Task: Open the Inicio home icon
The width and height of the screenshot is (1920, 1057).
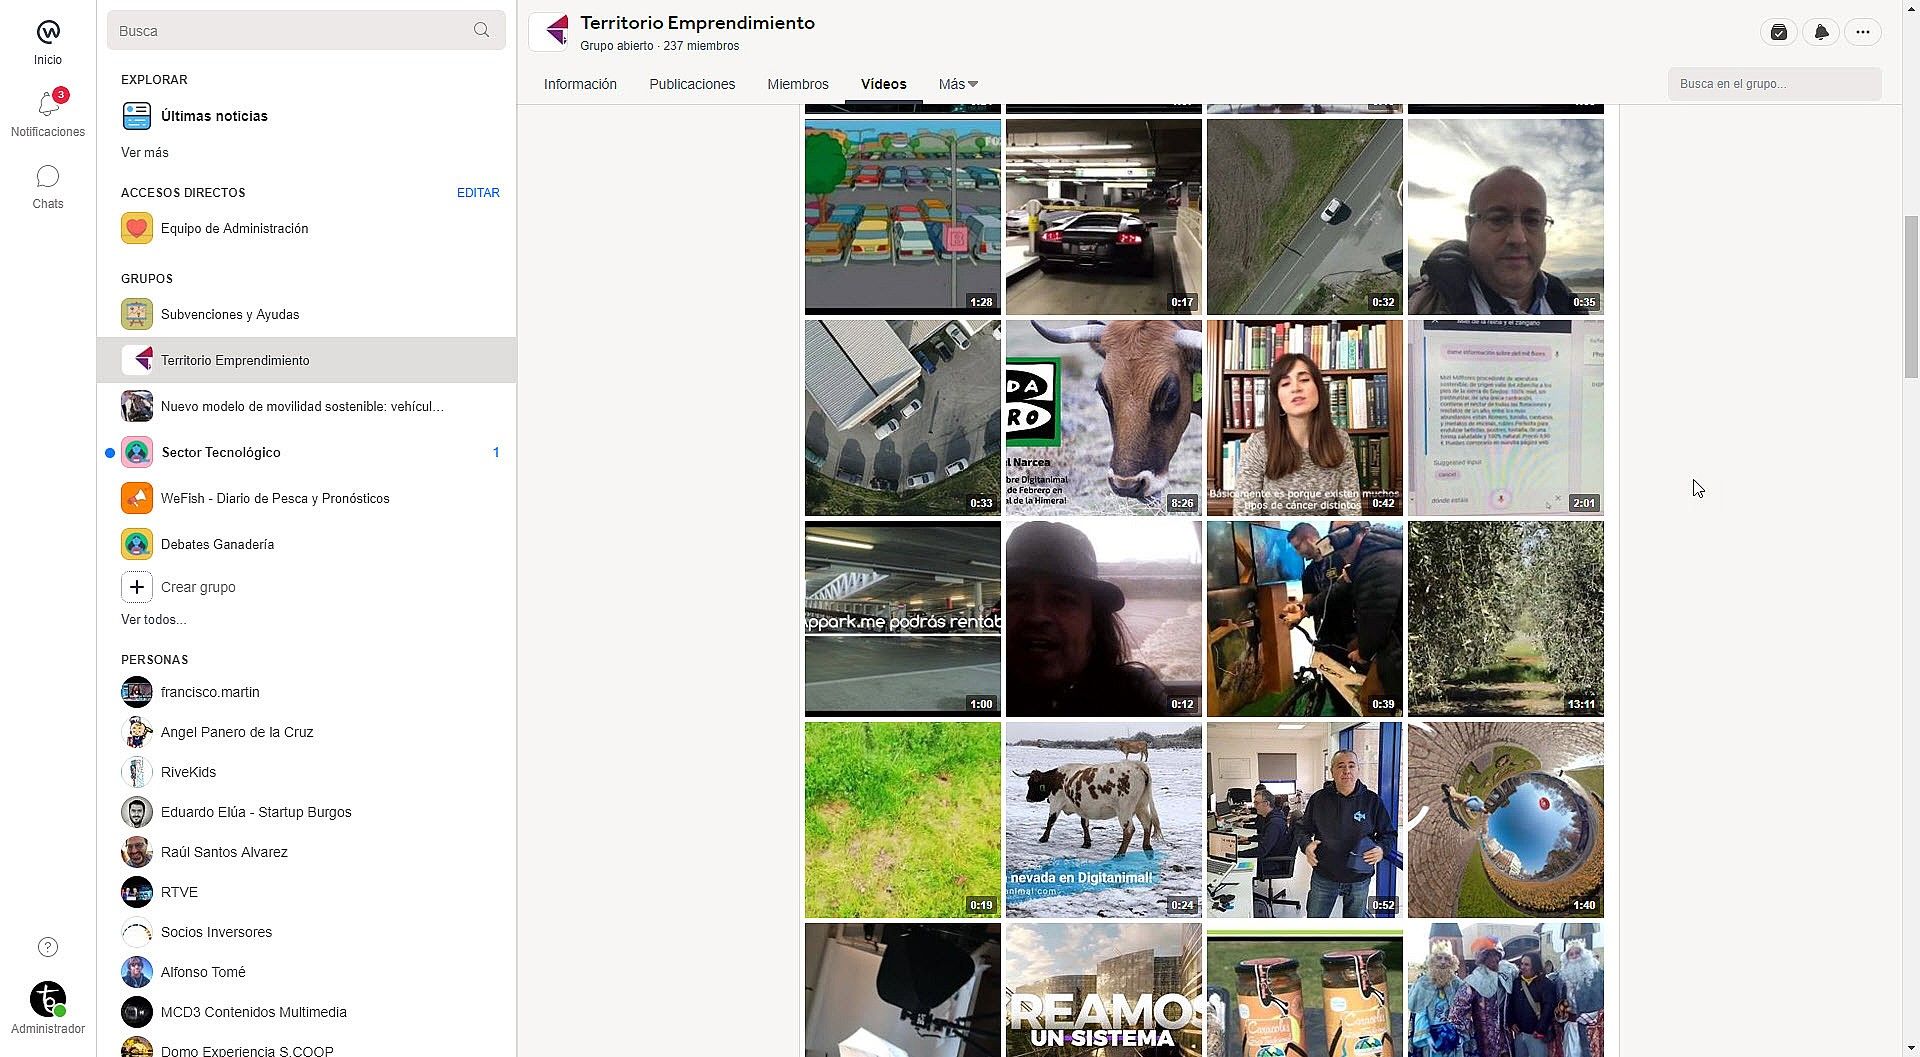Action: [48, 32]
